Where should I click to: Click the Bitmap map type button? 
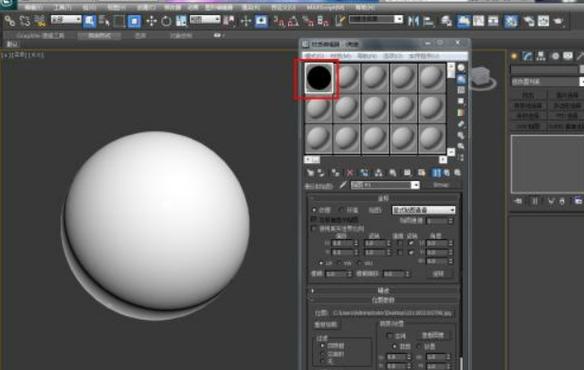click(x=441, y=185)
